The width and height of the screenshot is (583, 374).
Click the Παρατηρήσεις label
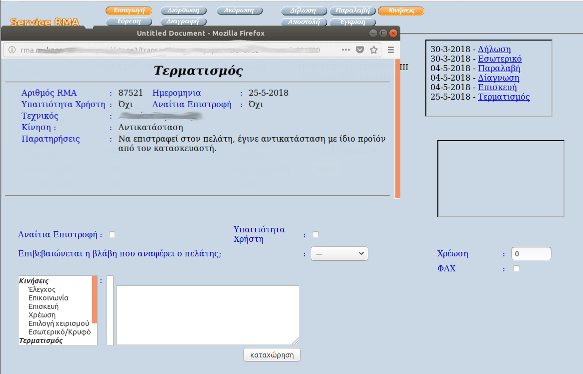click(x=51, y=139)
